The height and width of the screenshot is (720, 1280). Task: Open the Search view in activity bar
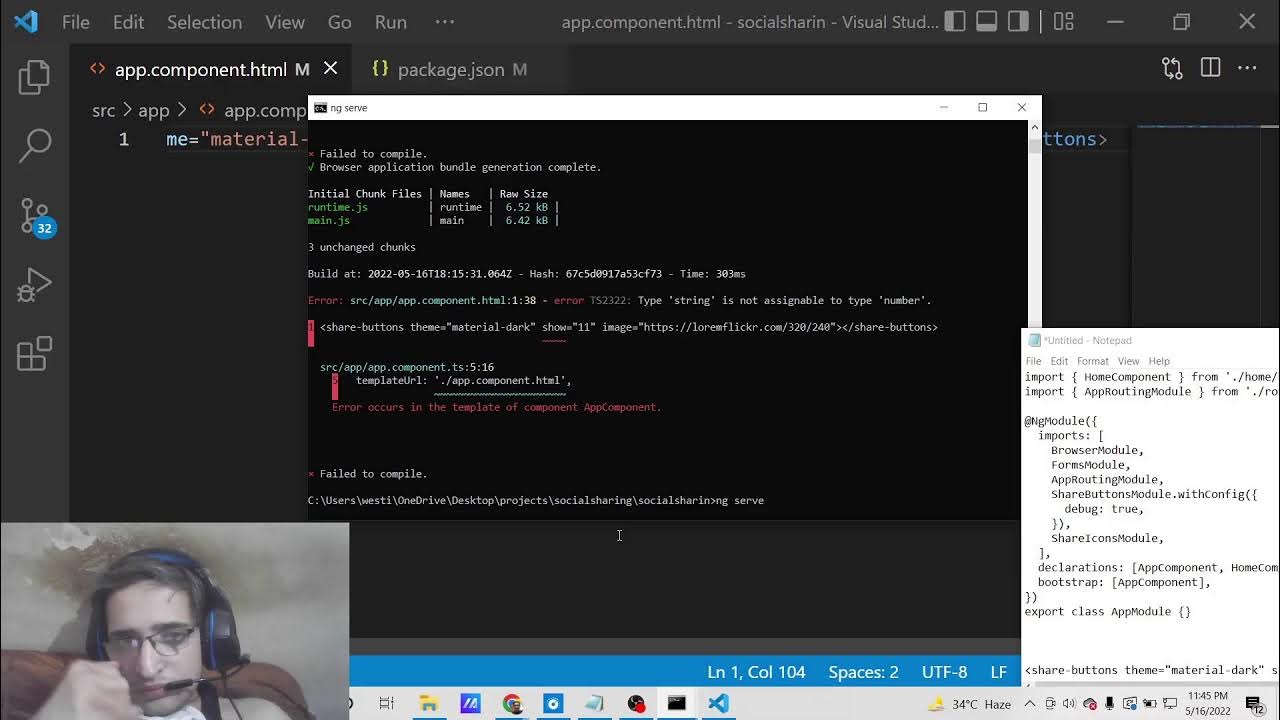coord(34,146)
